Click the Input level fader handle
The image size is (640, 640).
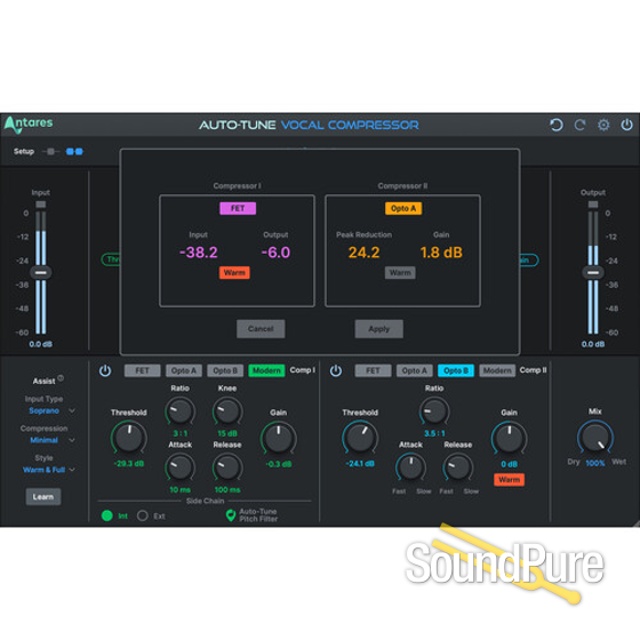(40, 272)
